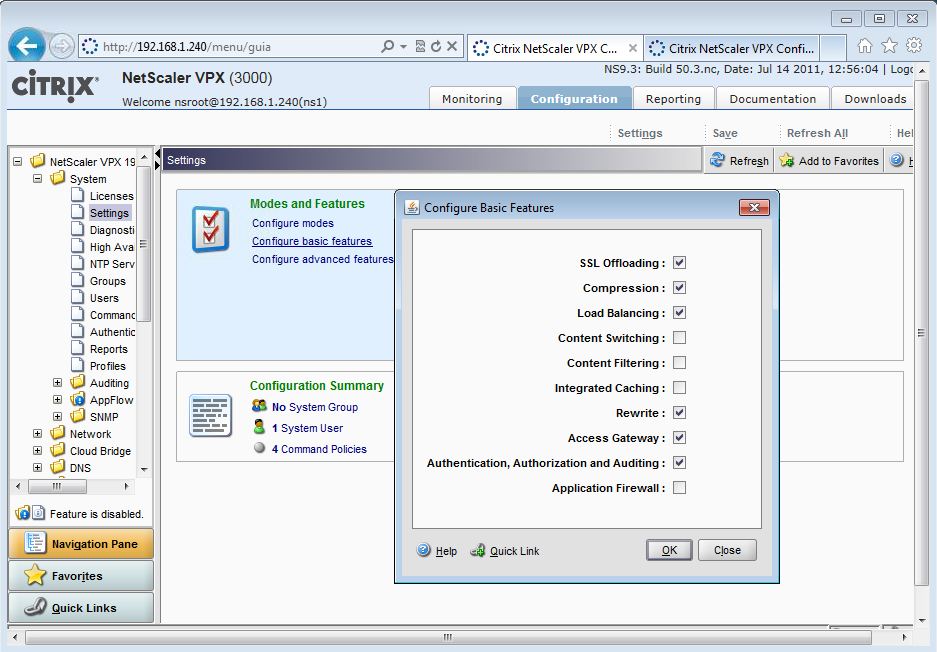Open the Reporting tab

pos(673,99)
